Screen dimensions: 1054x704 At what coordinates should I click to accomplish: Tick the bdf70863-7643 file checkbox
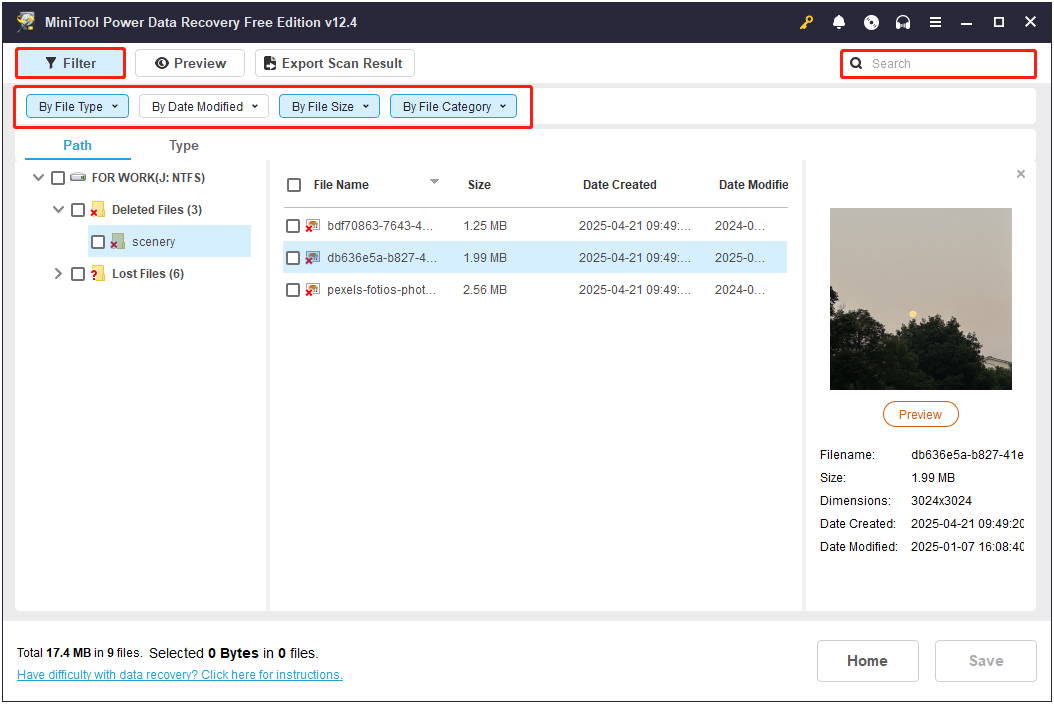[293, 226]
